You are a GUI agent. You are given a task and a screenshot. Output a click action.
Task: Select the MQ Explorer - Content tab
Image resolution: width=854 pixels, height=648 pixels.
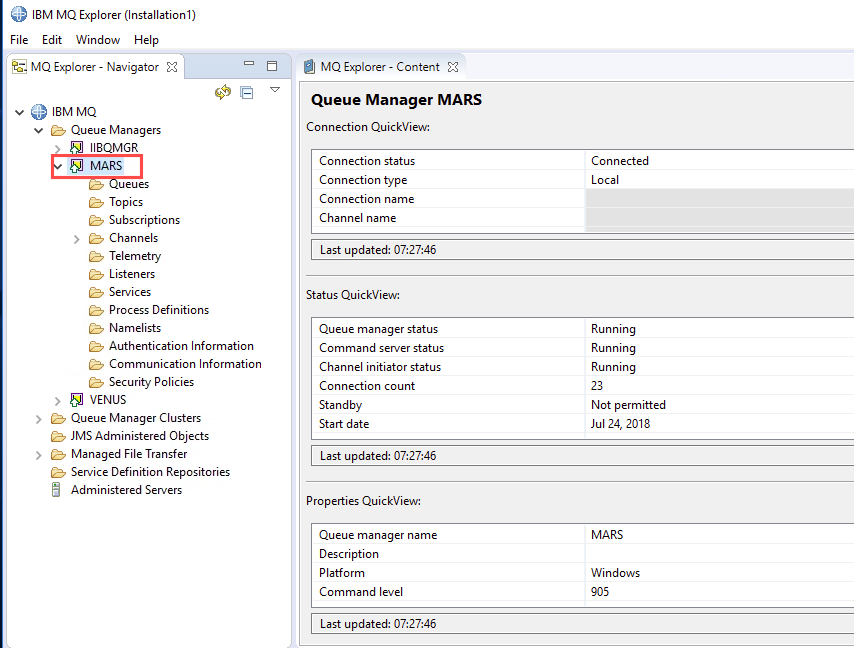pyautogui.click(x=380, y=67)
